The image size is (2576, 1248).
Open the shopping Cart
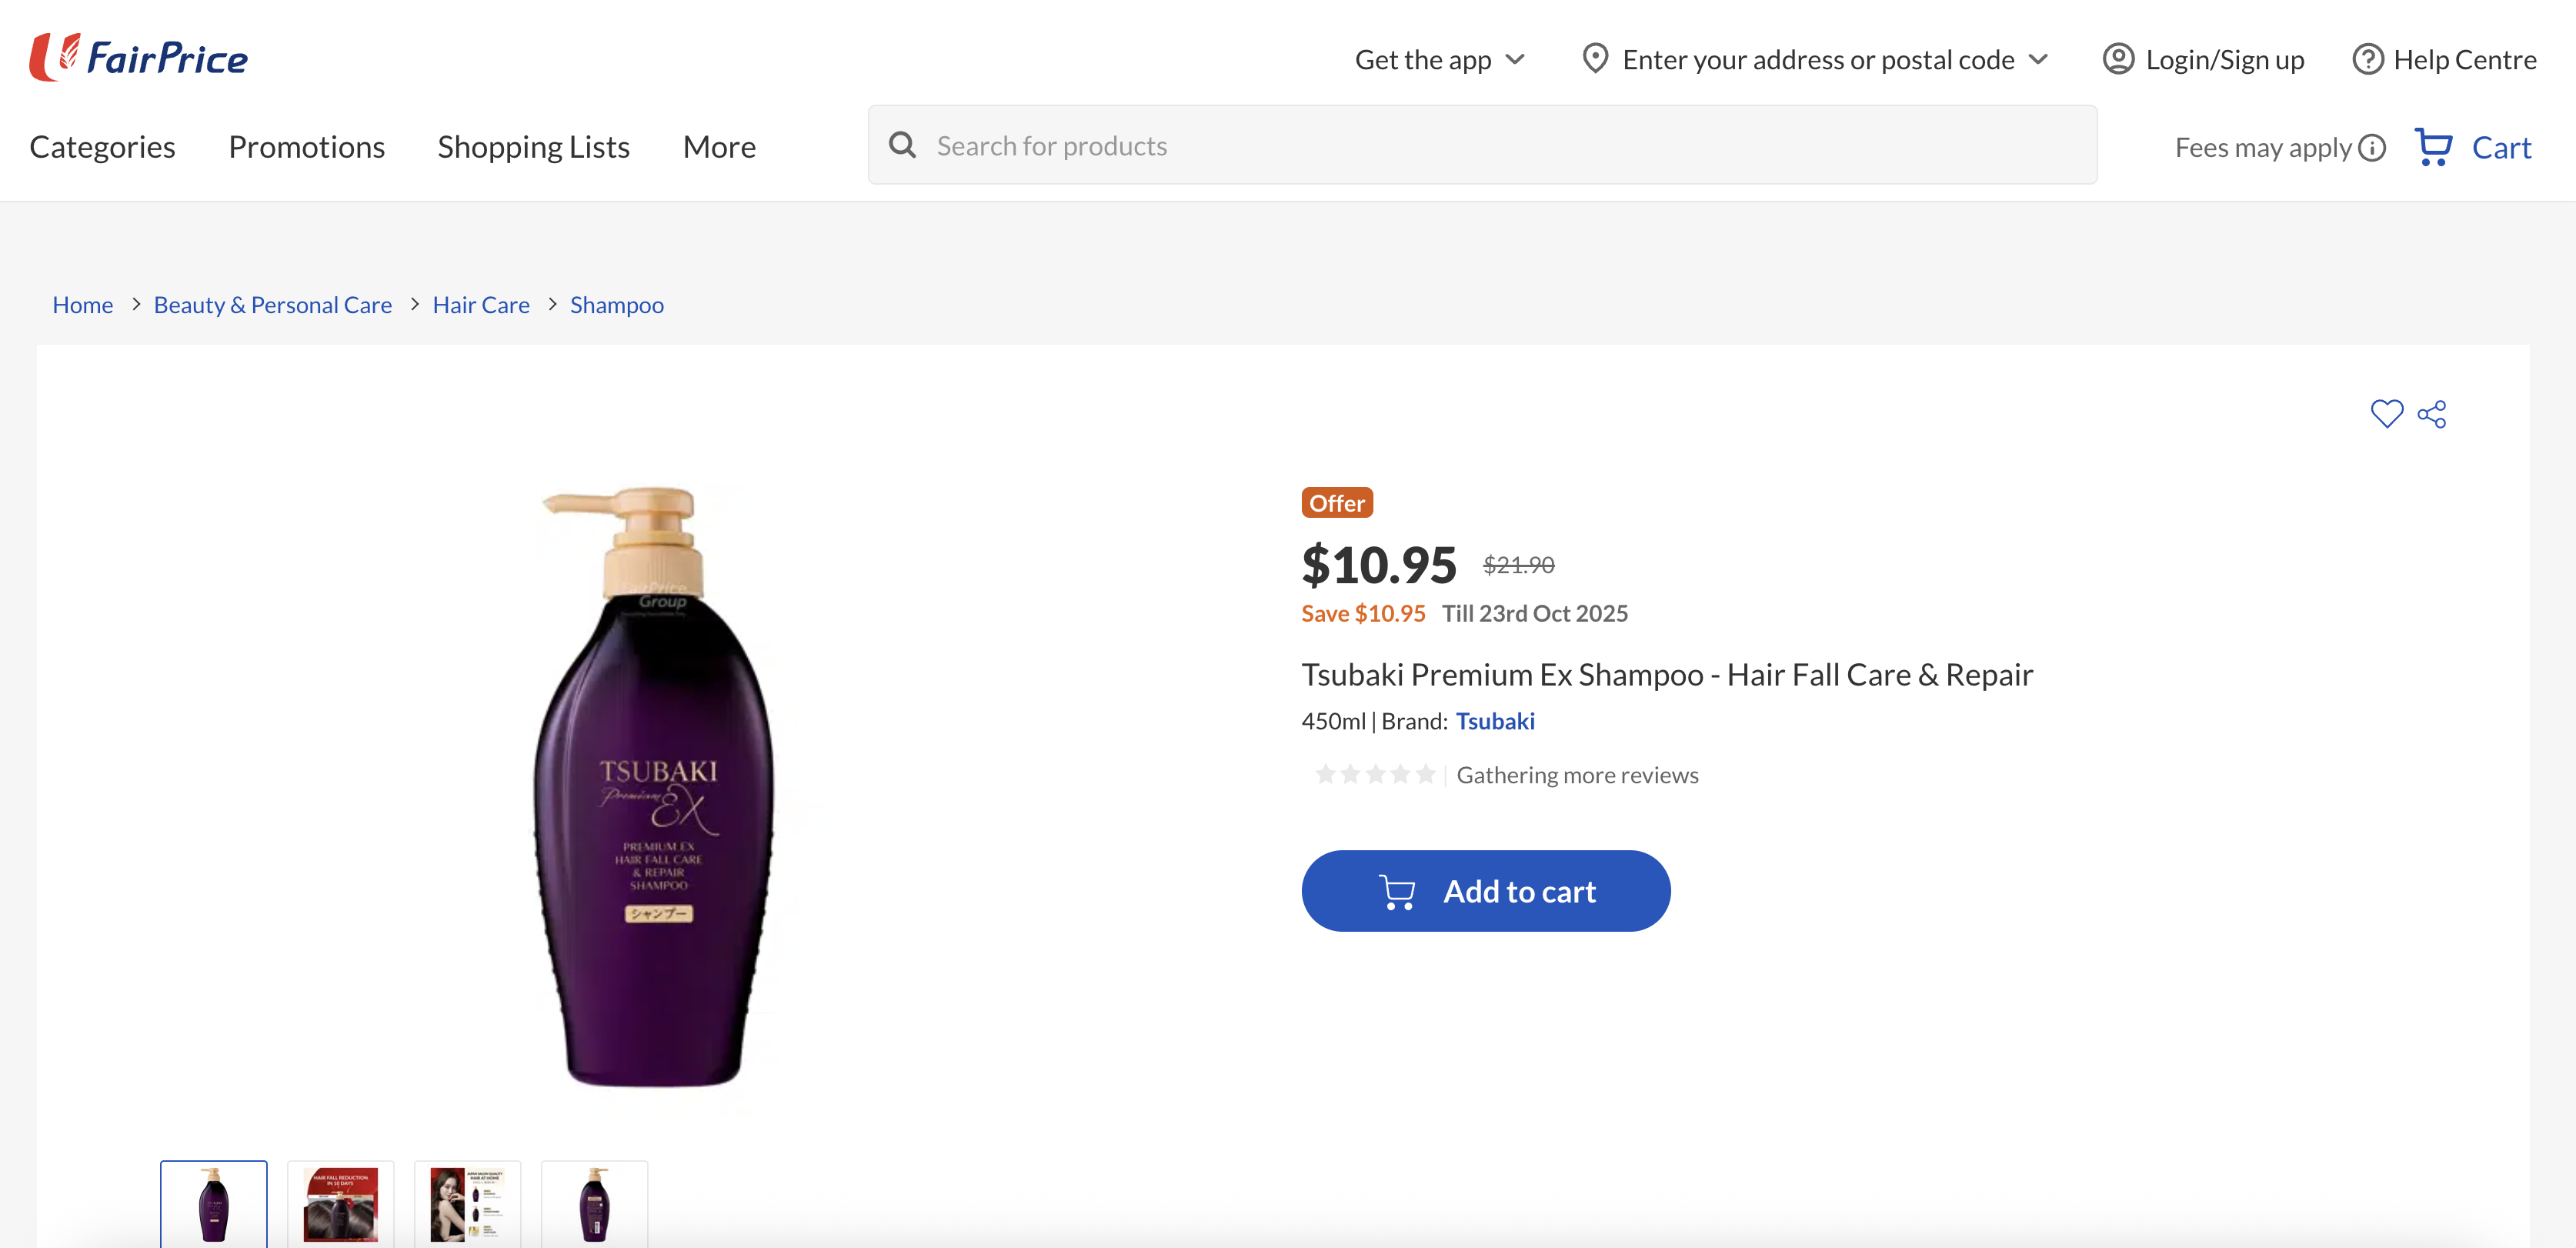click(2474, 146)
